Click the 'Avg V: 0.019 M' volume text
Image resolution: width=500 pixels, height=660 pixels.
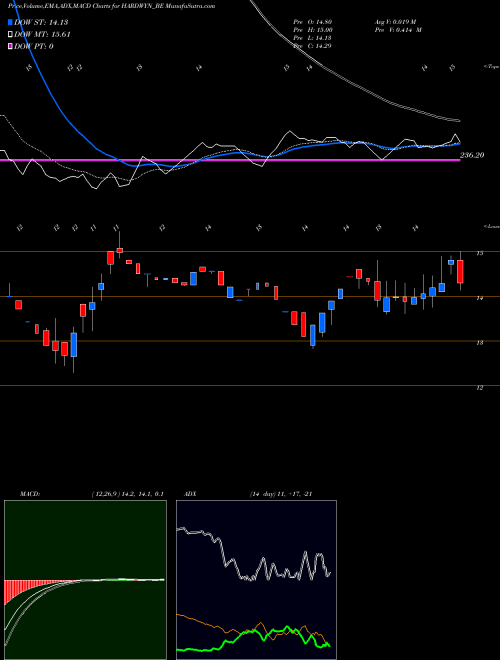(397, 22)
